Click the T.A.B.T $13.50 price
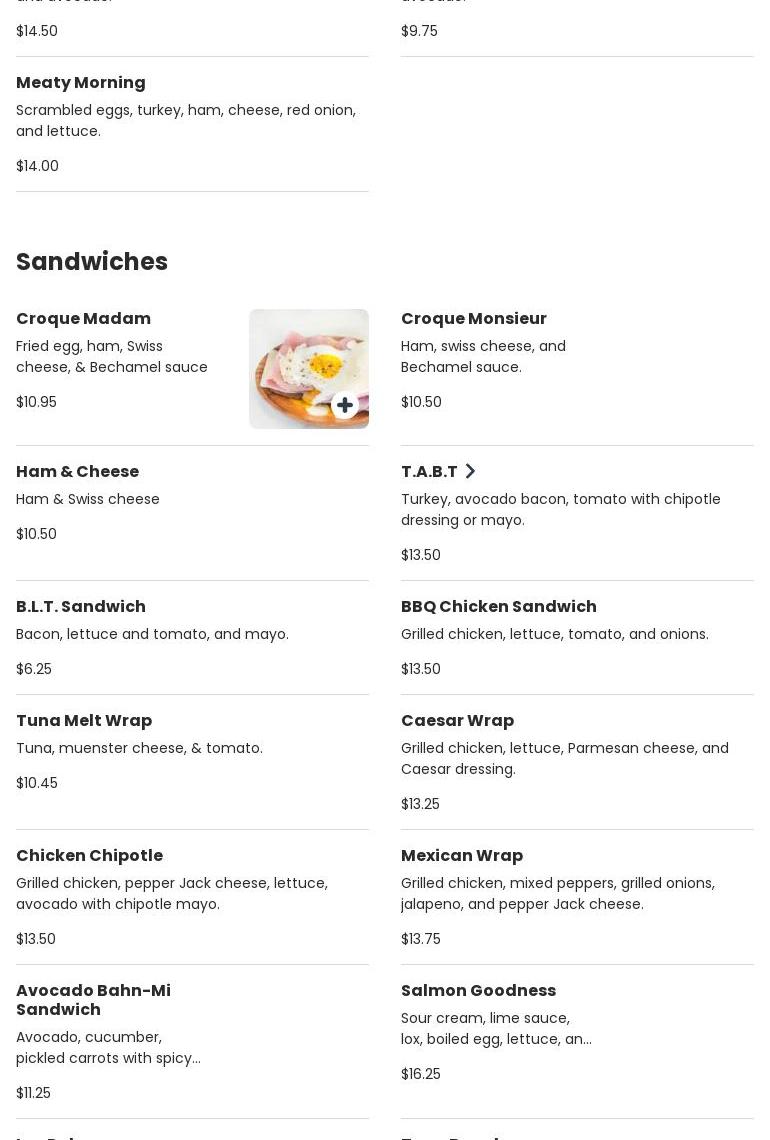The height and width of the screenshot is (1140, 770). click(420, 555)
